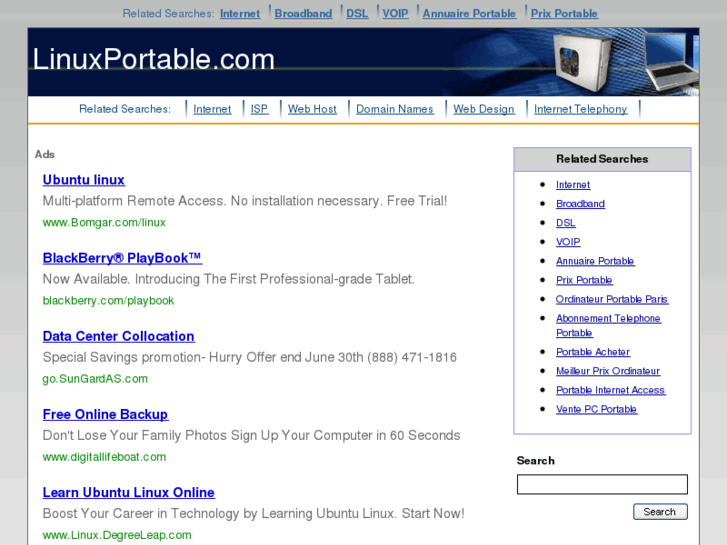Click the Multi-platform Remote Access description
The height and width of the screenshot is (545, 727).
[x=245, y=201]
